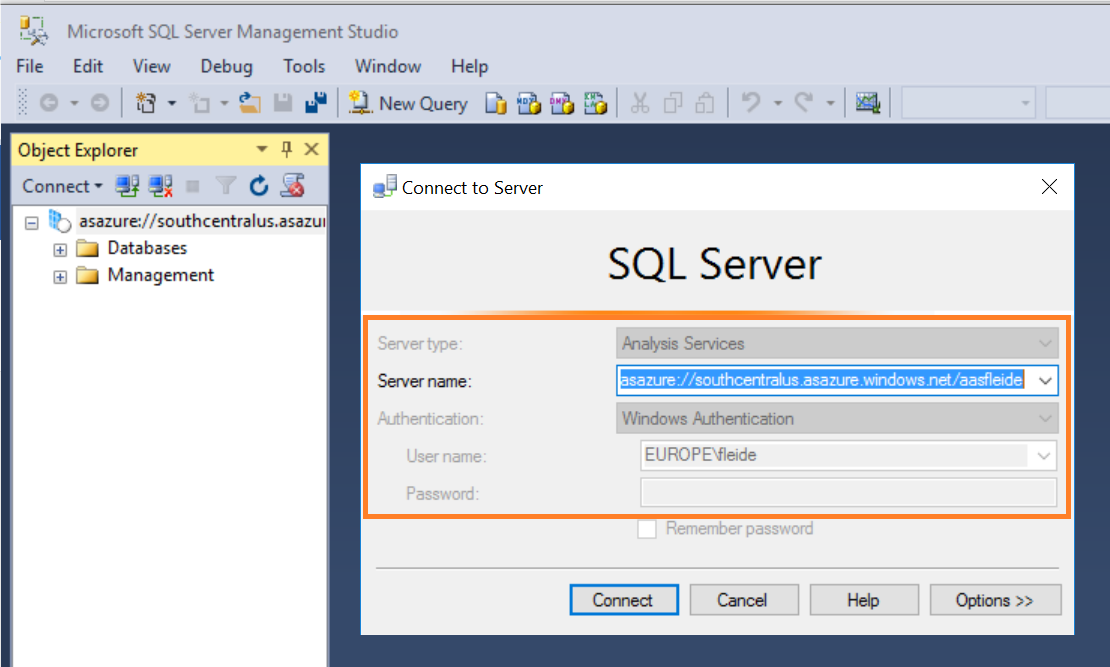
Task: Expand the Management folder node
Action: coord(60,276)
